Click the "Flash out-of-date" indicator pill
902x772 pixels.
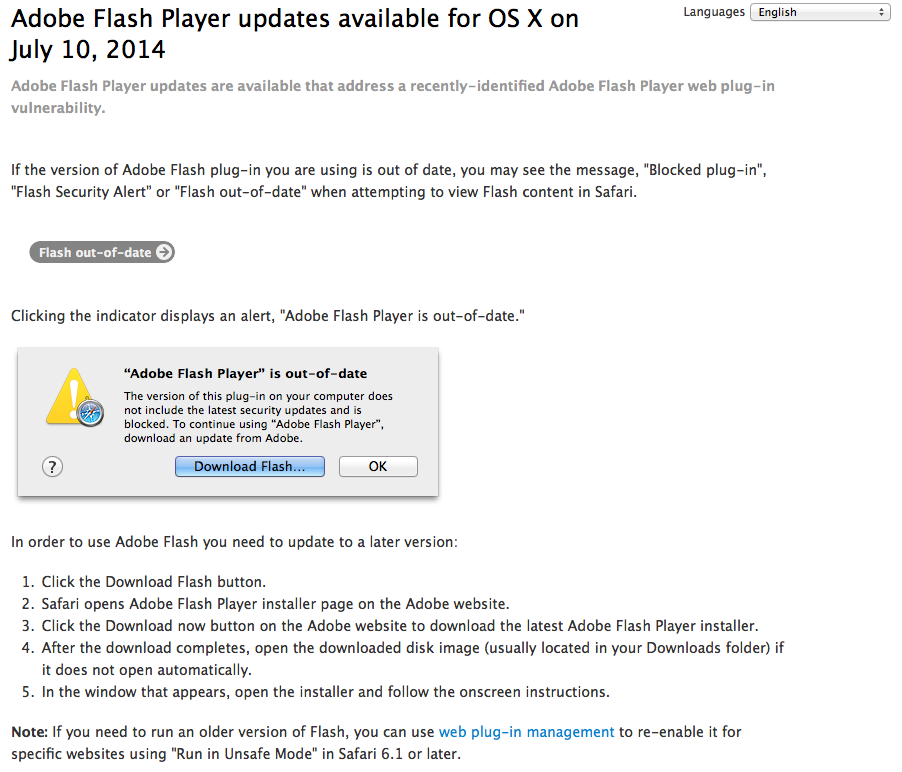click(101, 253)
